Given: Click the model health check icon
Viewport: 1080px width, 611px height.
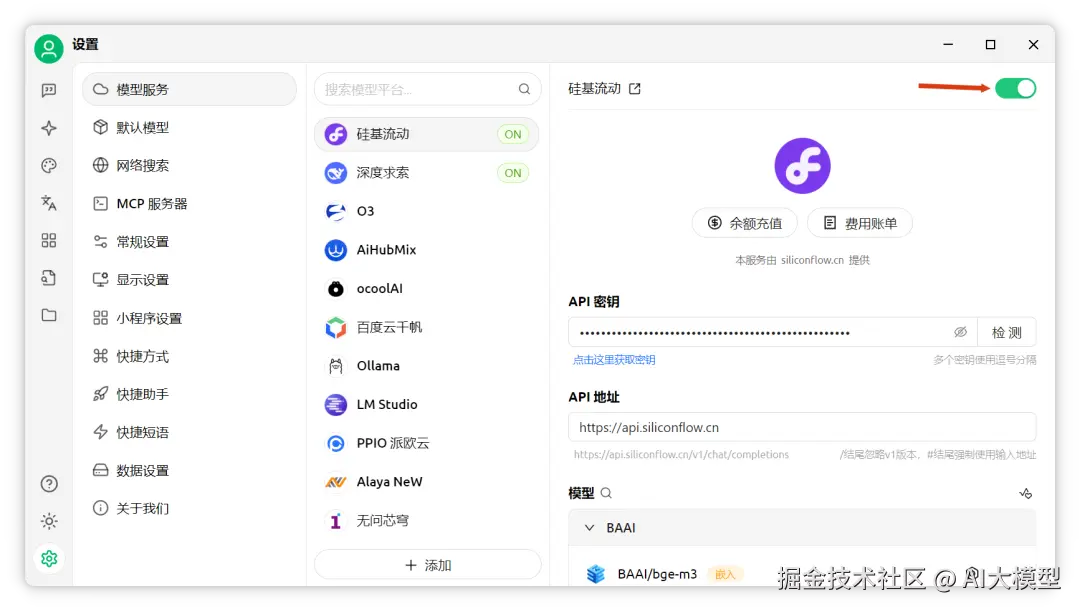Looking at the screenshot, I should click(1026, 493).
